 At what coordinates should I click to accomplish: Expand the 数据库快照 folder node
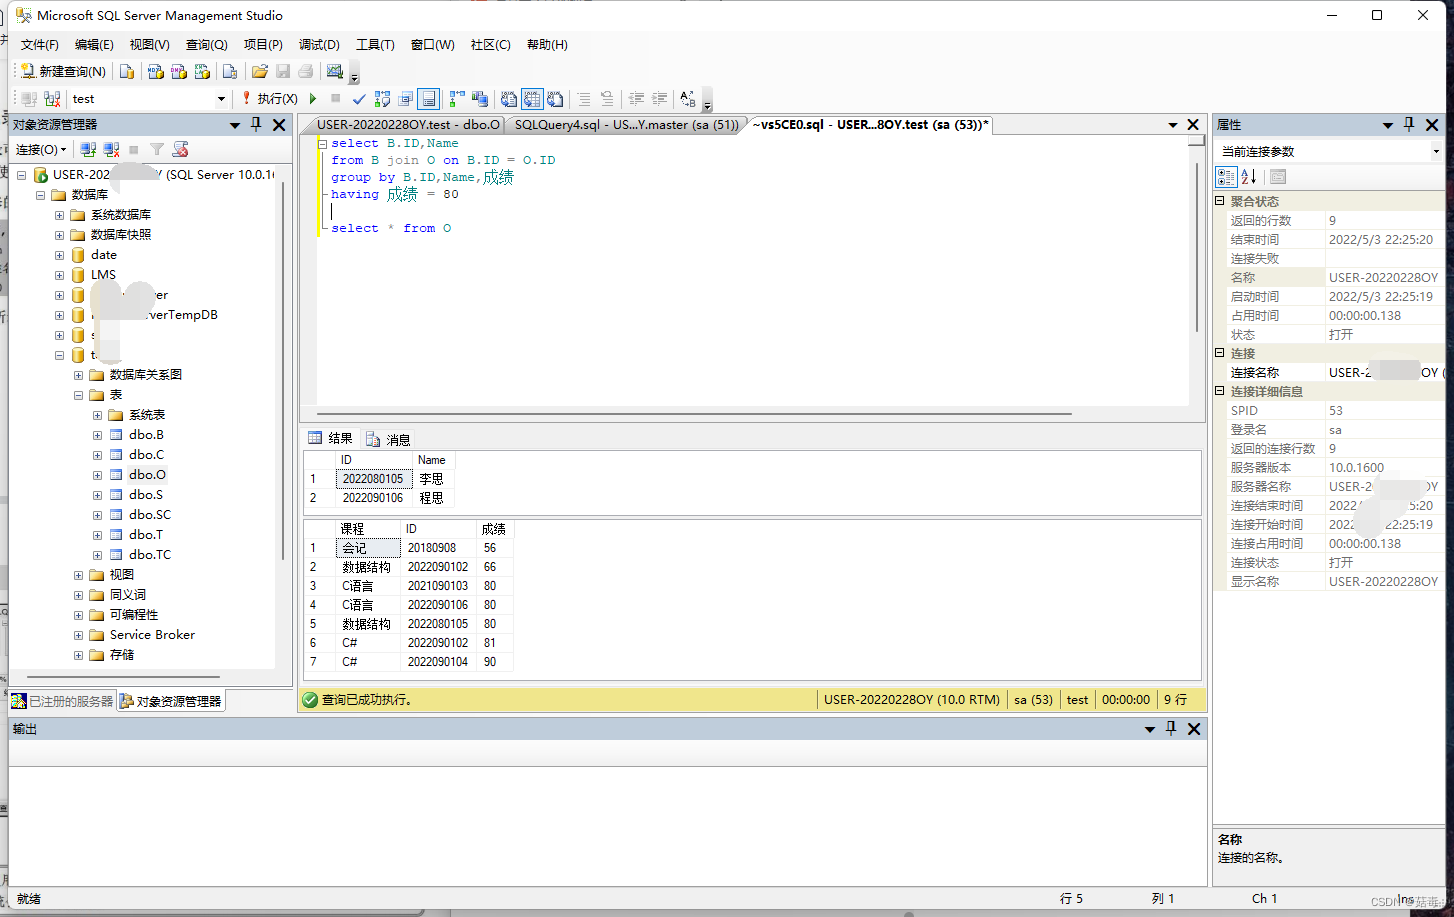point(59,235)
